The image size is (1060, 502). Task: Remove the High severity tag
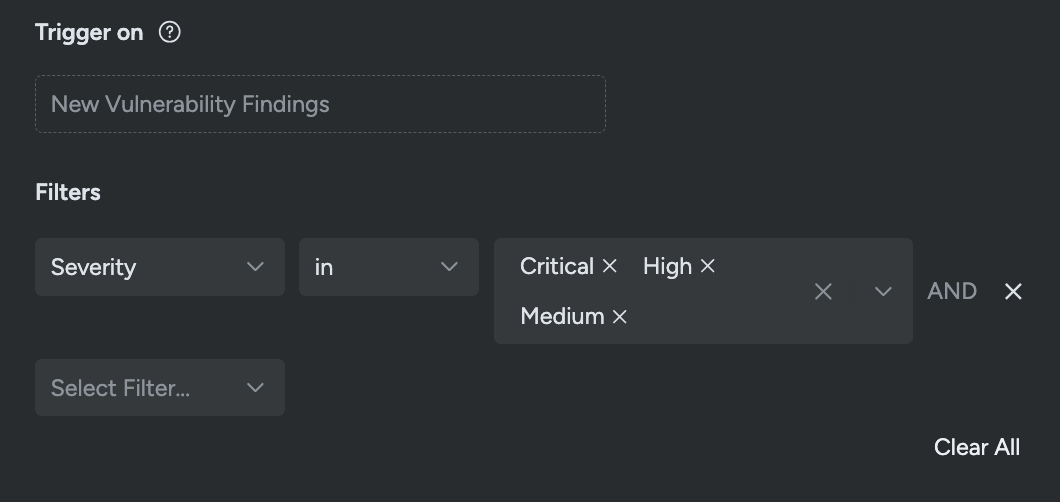coord(708,266)
